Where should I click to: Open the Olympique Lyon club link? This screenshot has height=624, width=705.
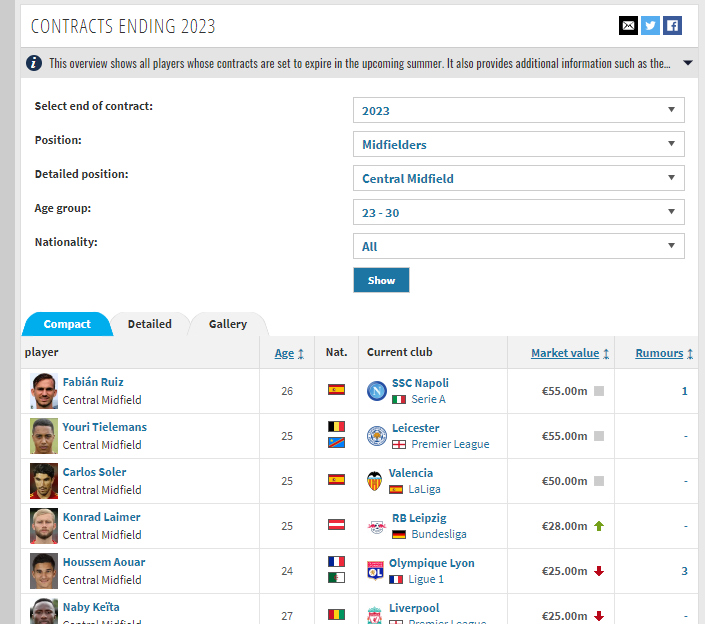(x=432, y=563)
